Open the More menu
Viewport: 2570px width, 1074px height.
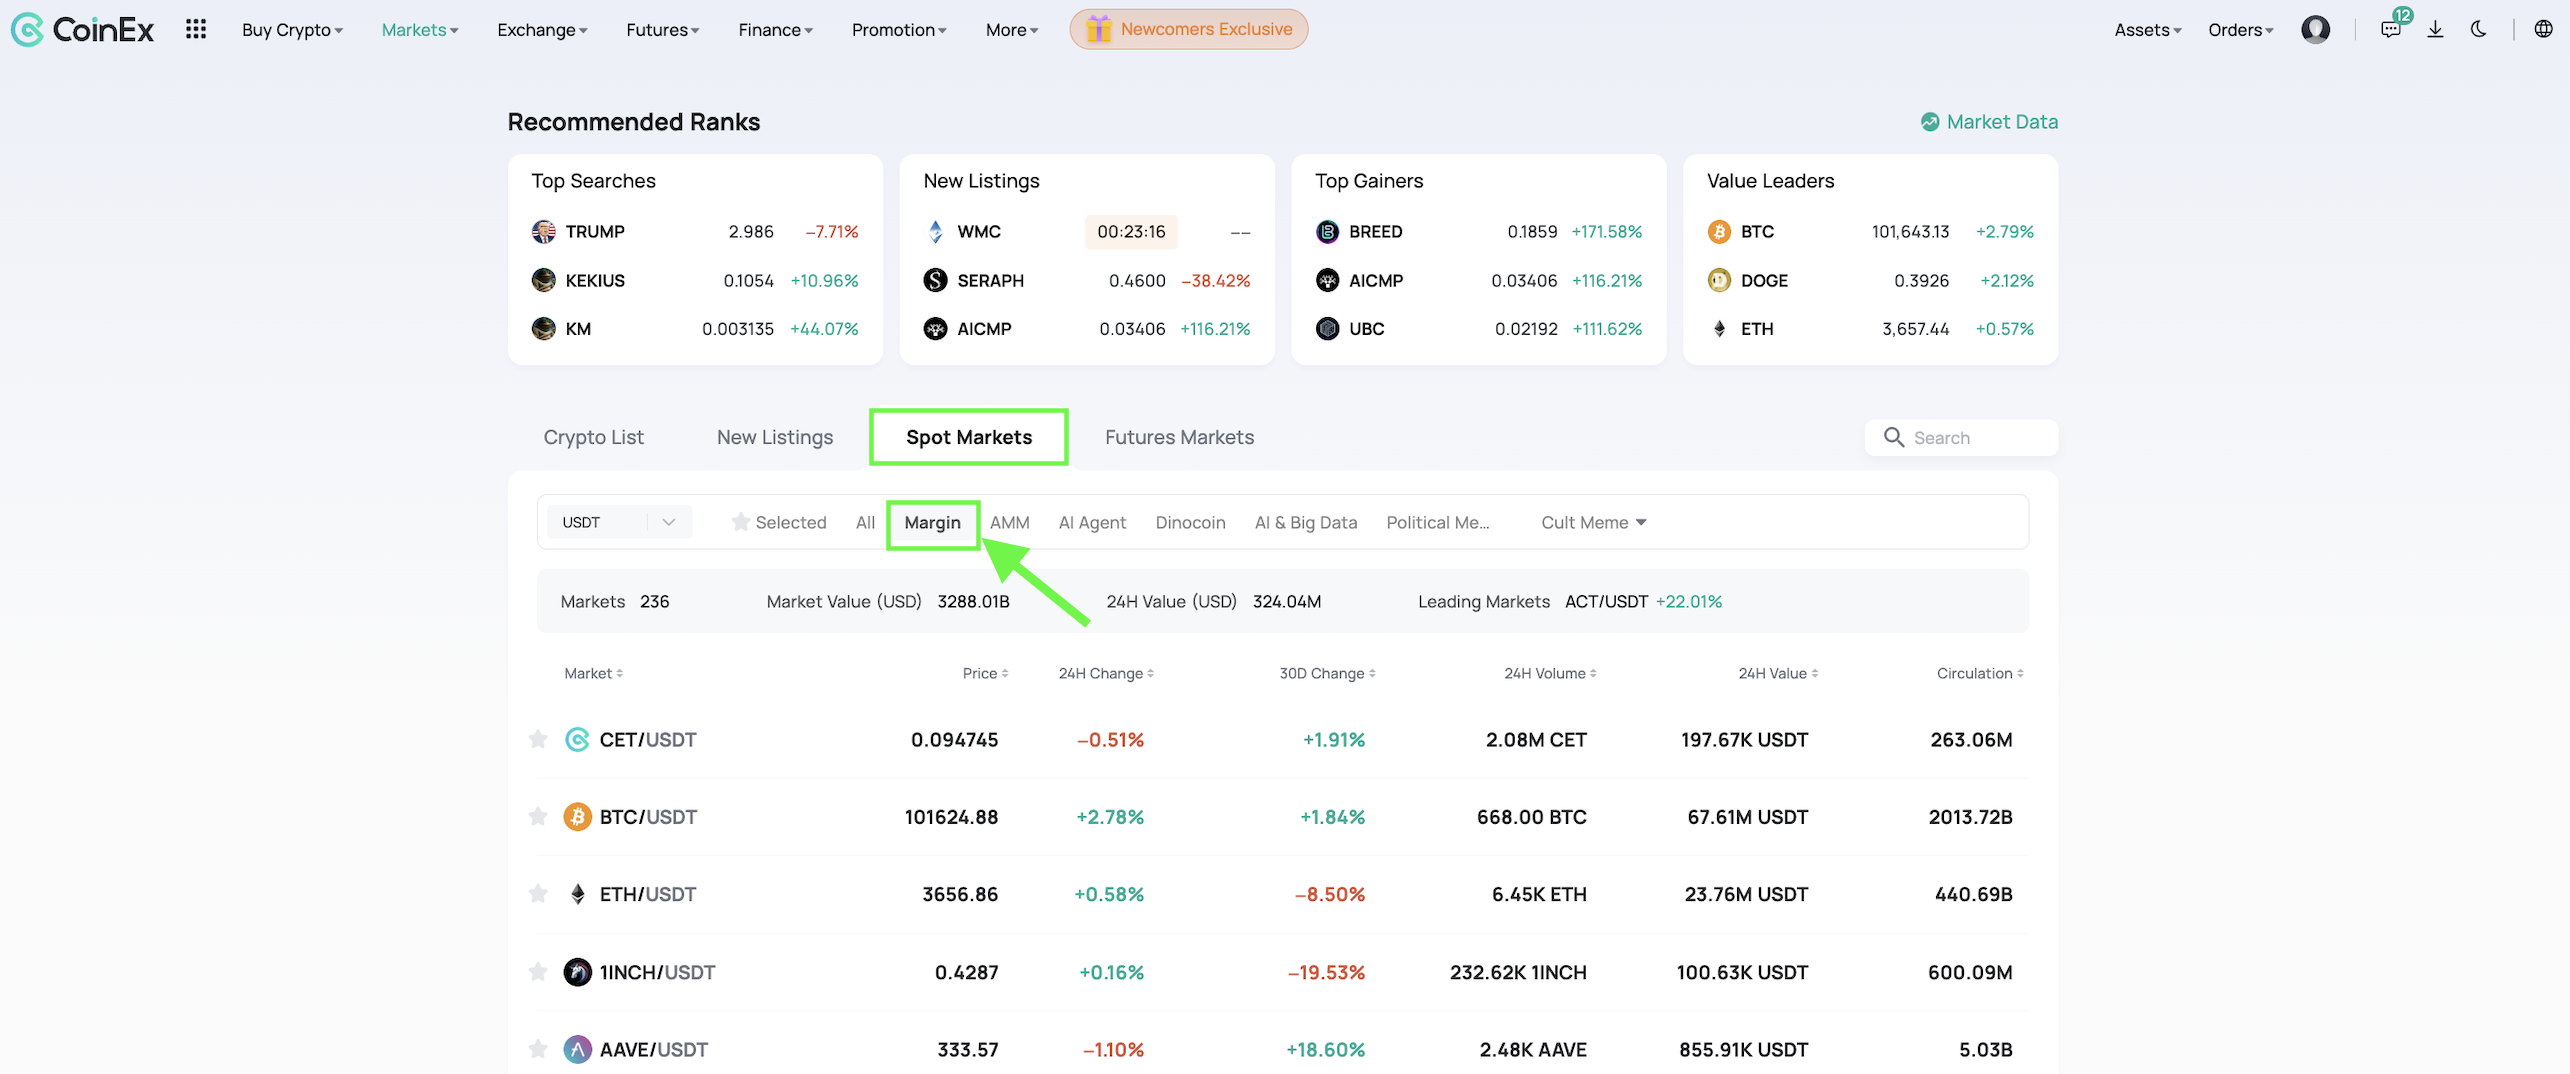[x=1012, y=30]
